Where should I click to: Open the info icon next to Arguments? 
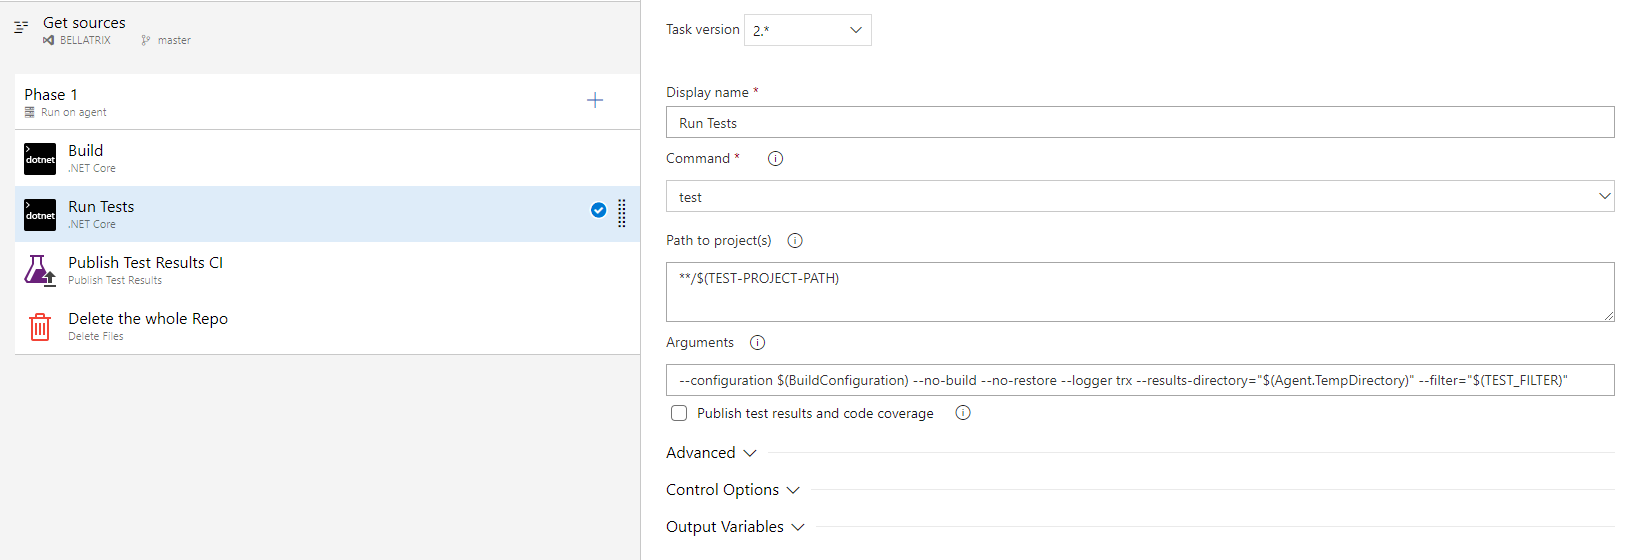pos(757,342)
